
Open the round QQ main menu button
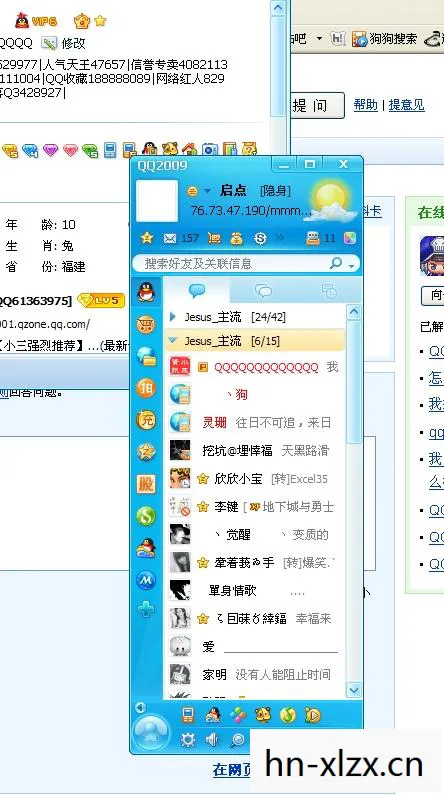[x=151, y=733]
